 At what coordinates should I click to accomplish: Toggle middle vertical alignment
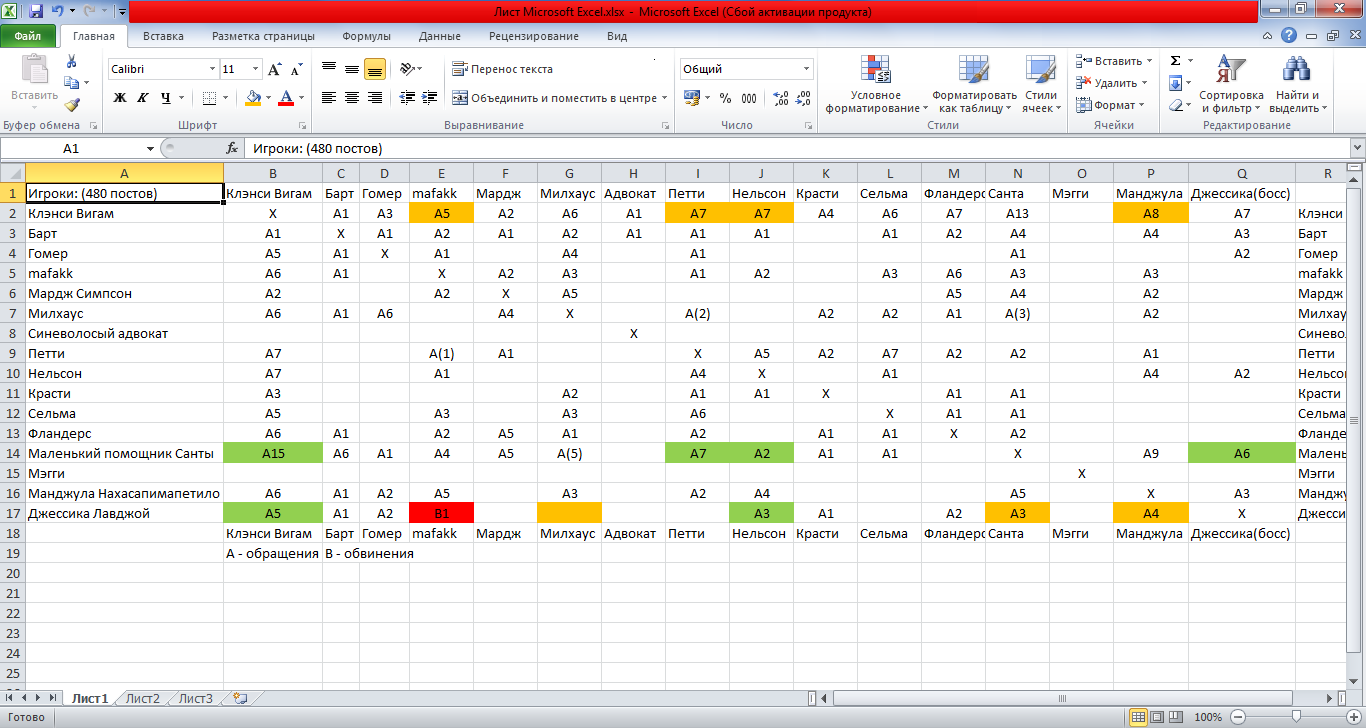[x=351, y=70]
